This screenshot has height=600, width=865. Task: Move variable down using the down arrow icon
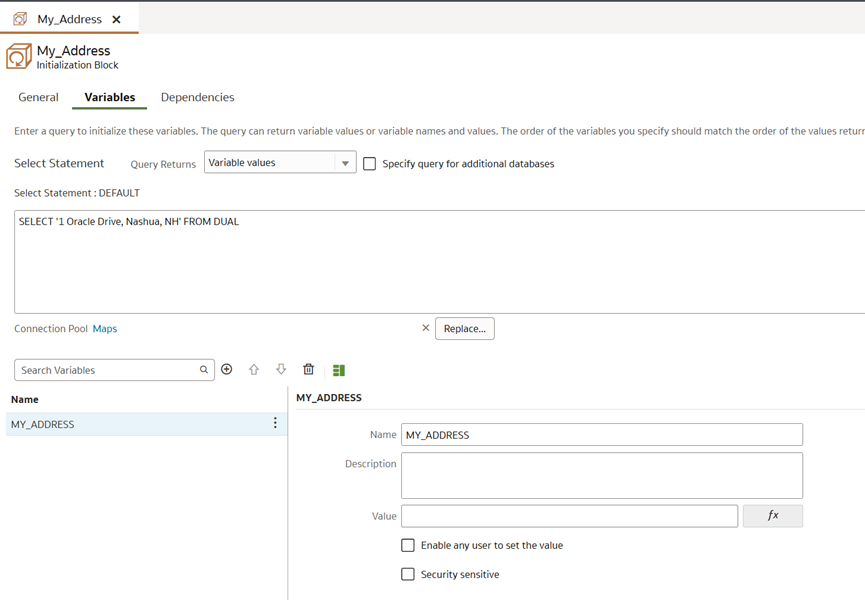coord(281,369)
